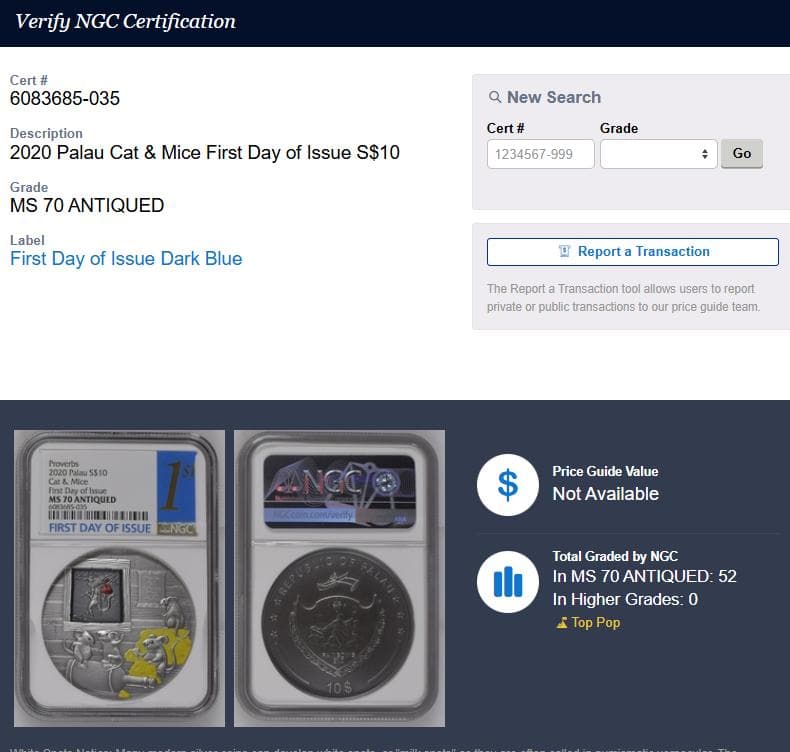The image size is (790, 752).
Task: Click the magnifier icon beside New Search
Action: click(494, 98)
